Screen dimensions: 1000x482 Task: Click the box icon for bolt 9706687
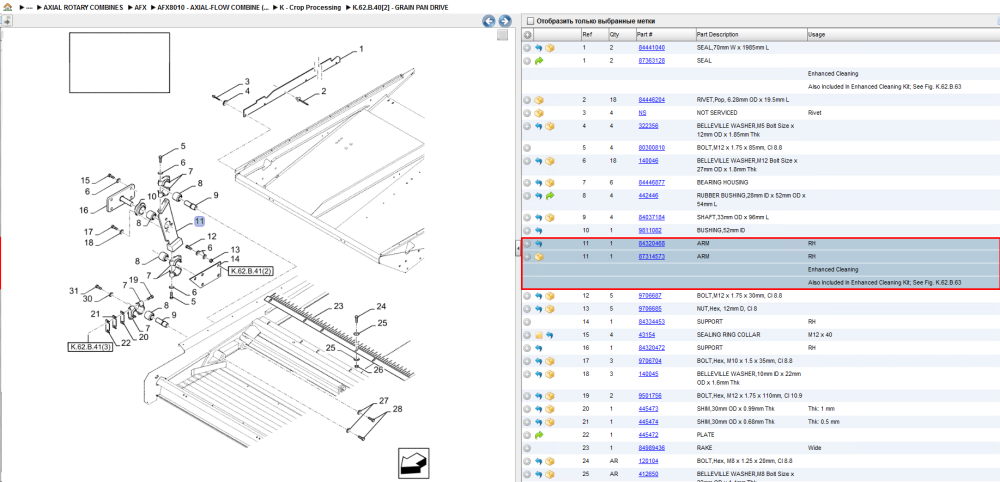pos(550,296)
